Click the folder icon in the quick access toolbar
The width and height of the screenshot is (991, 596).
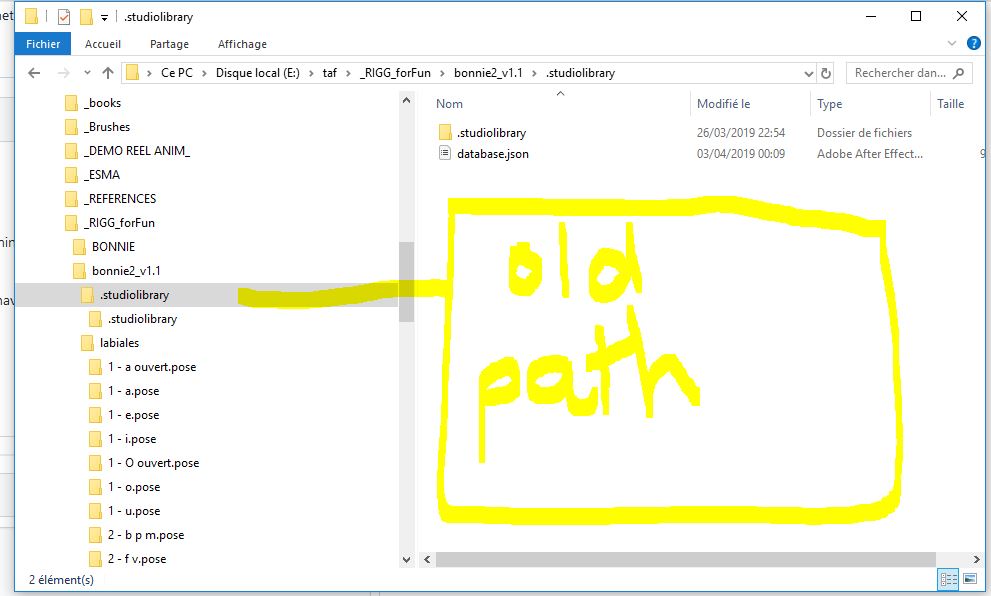click(33, 15)
